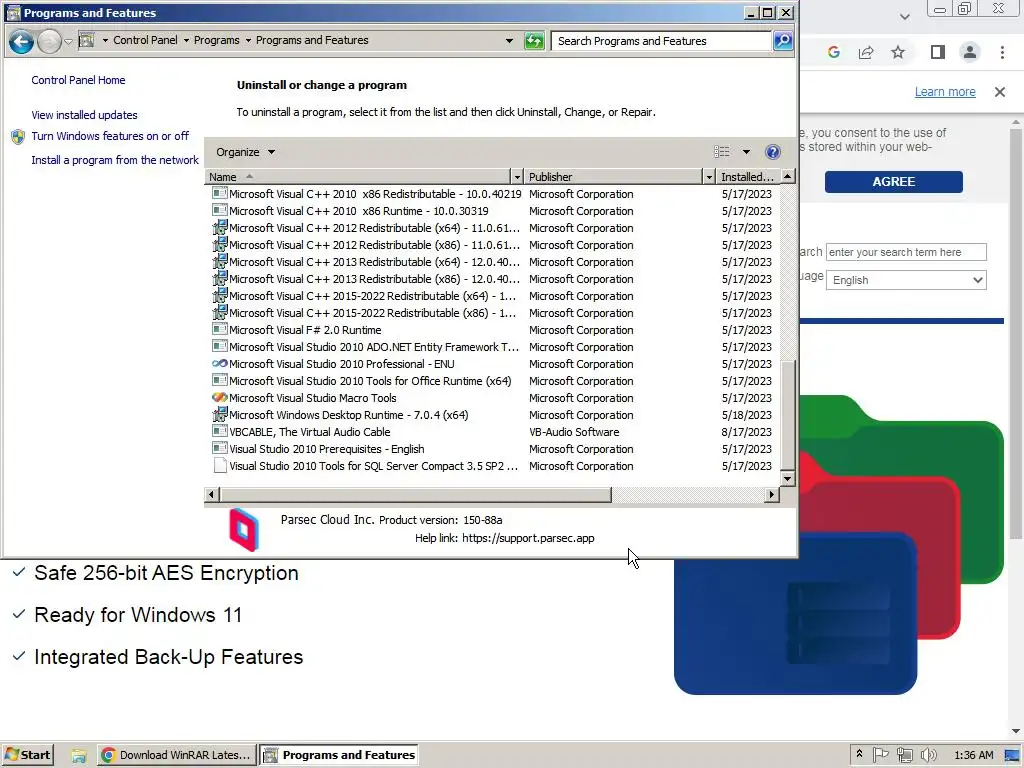Screen dimensions: 1024x768
Task: Click the Google icon in Chrome toolbar
Action: pos(833,52)
